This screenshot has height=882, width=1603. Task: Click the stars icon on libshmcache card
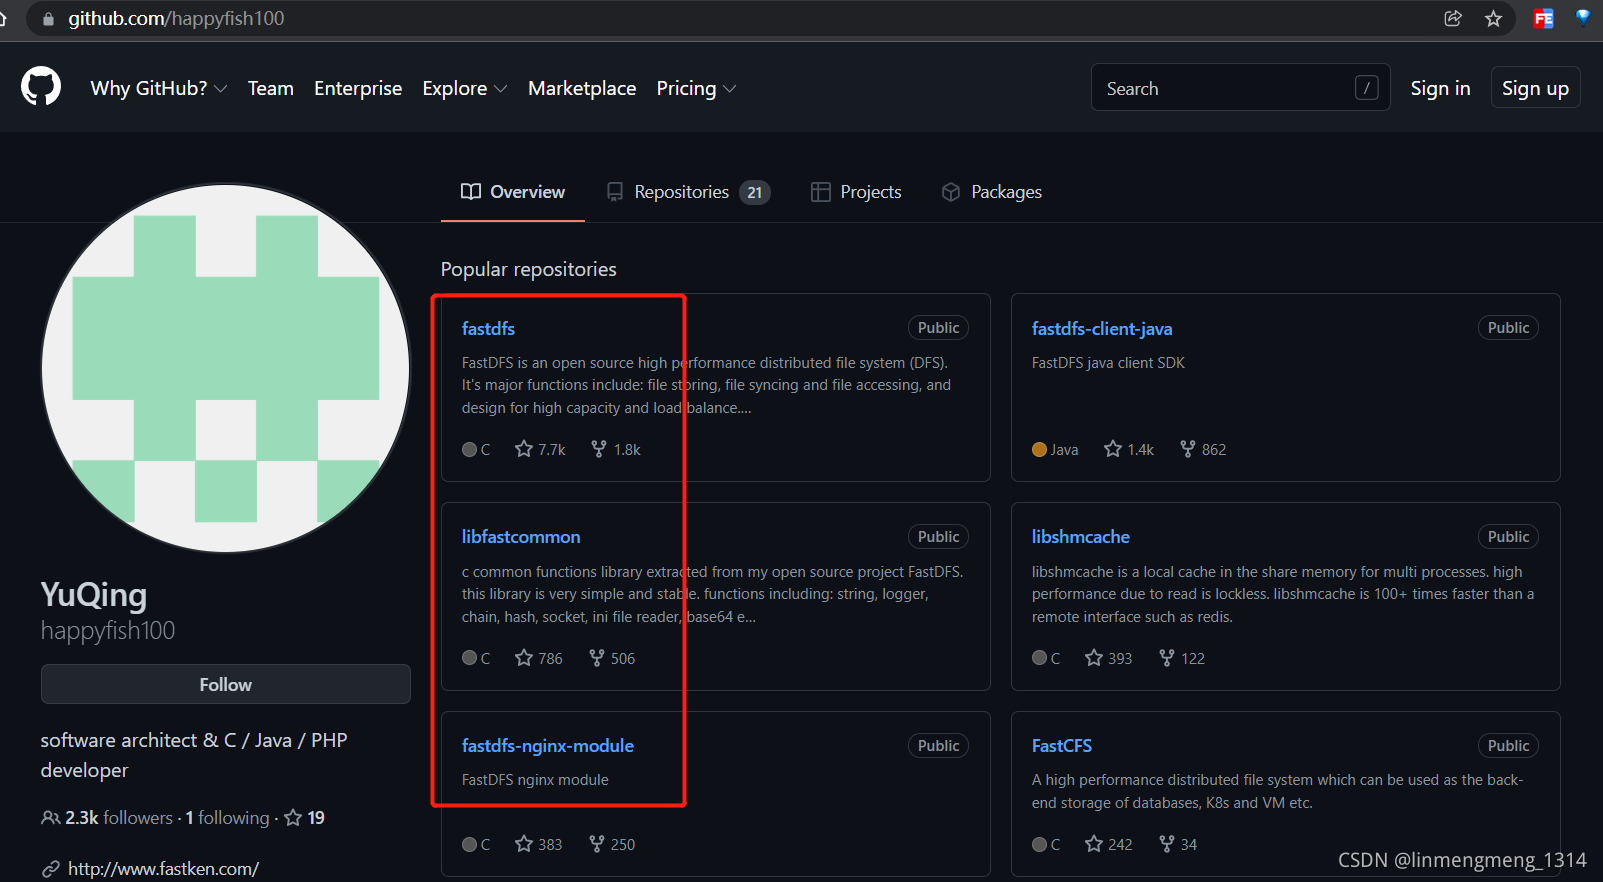[x=1094, y=657]
